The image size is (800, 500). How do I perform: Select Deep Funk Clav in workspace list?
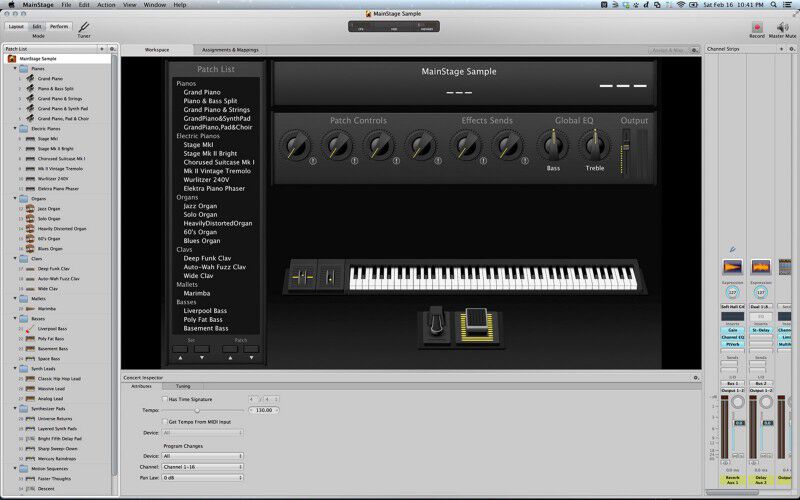tap(207, 258)
